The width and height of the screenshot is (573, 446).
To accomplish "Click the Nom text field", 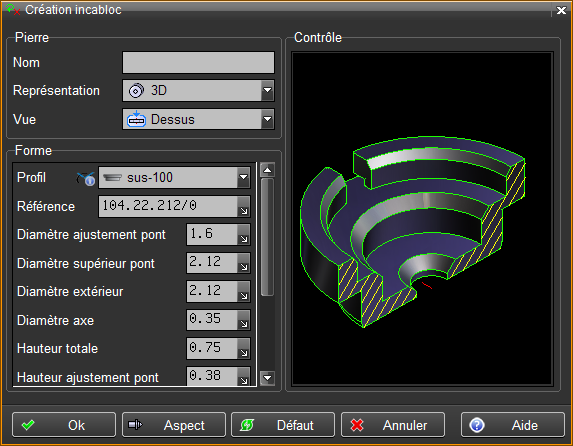I will (198, 63).
